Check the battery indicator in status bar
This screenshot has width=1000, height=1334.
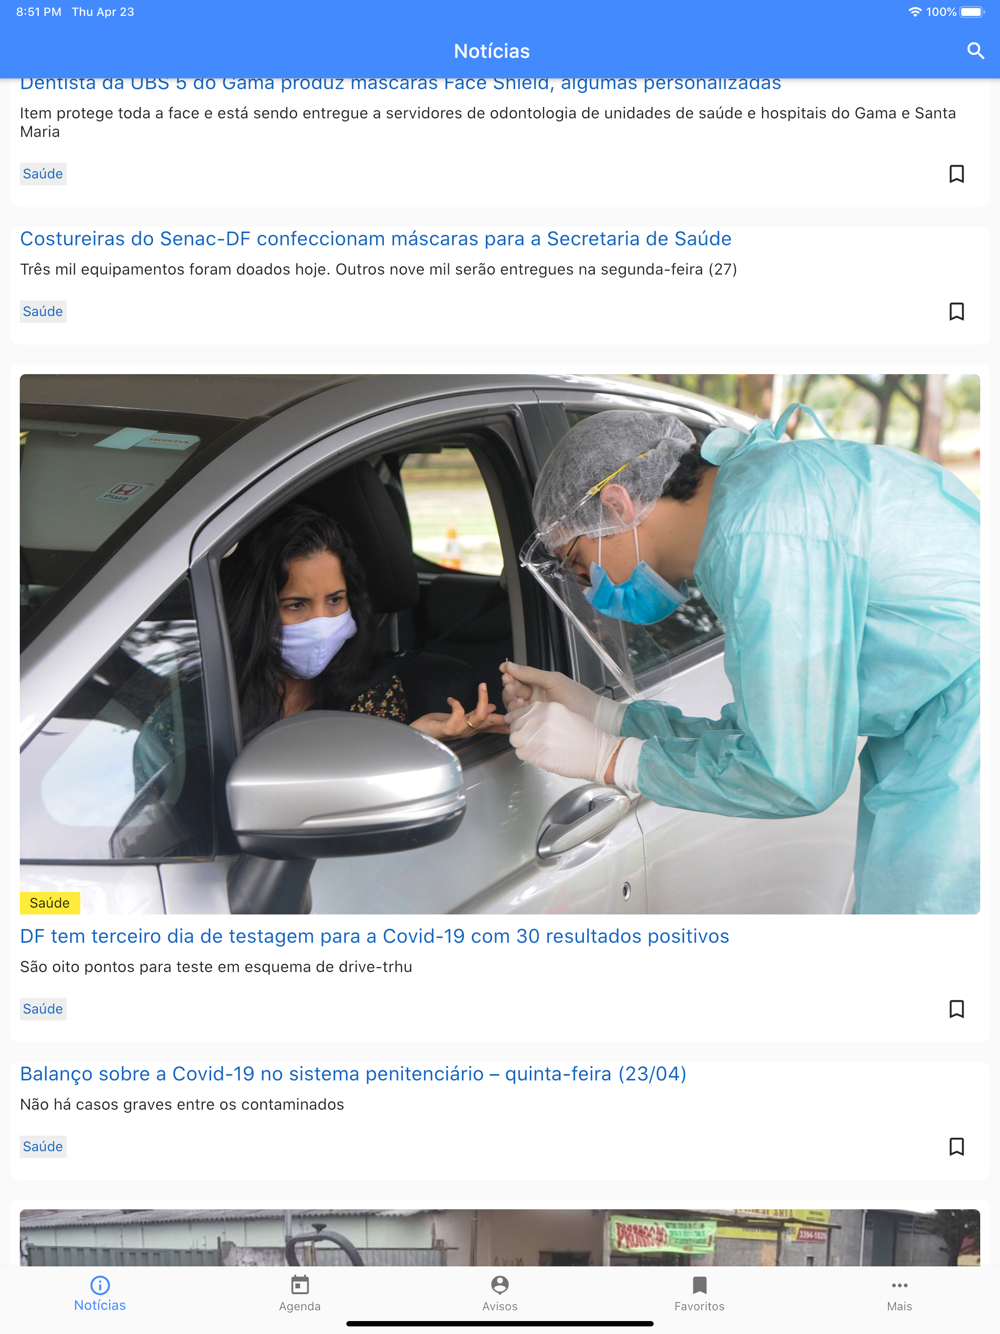click(x=972, y=12)
